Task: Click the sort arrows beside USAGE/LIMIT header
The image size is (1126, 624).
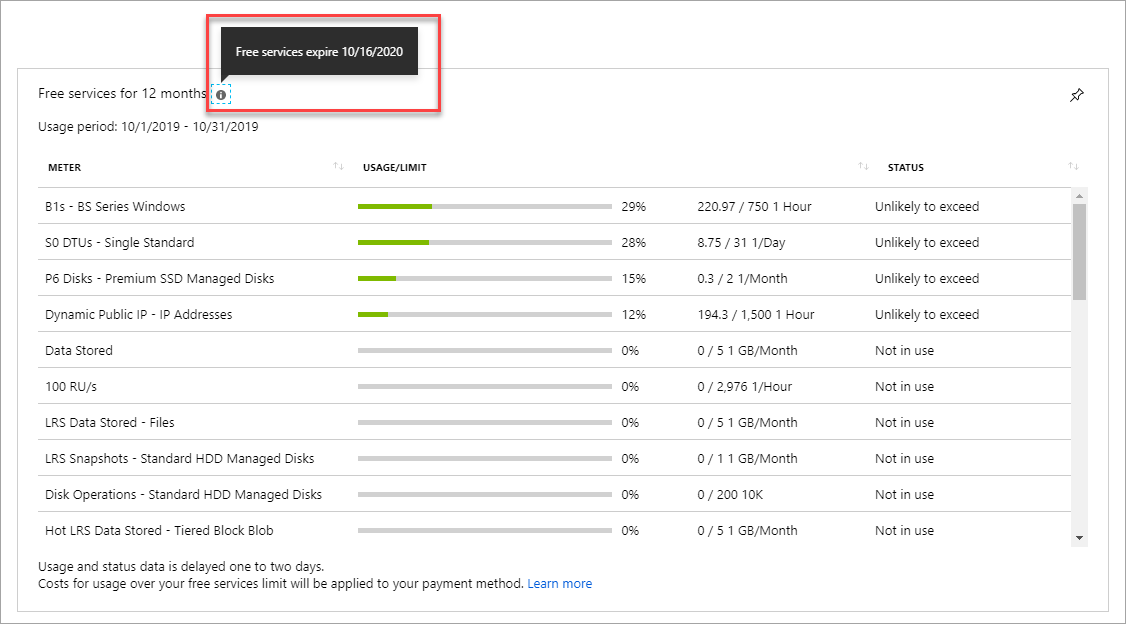Action: click(x=863, y=167)
